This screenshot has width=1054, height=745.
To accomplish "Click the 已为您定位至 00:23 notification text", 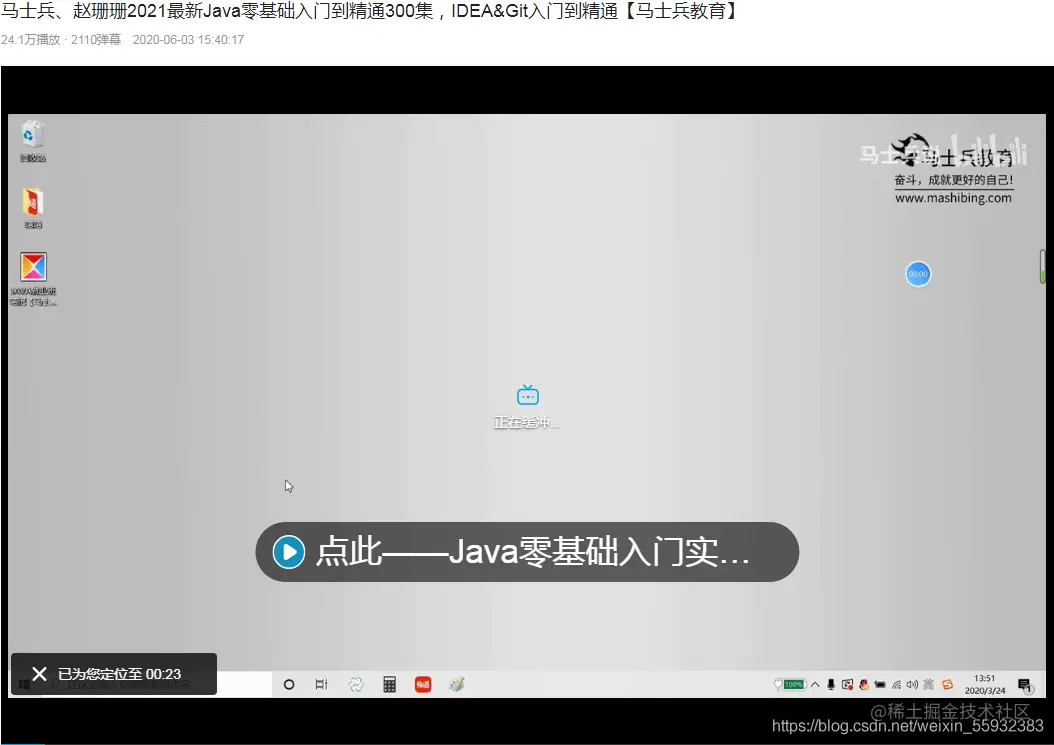I will pos(120,674).
